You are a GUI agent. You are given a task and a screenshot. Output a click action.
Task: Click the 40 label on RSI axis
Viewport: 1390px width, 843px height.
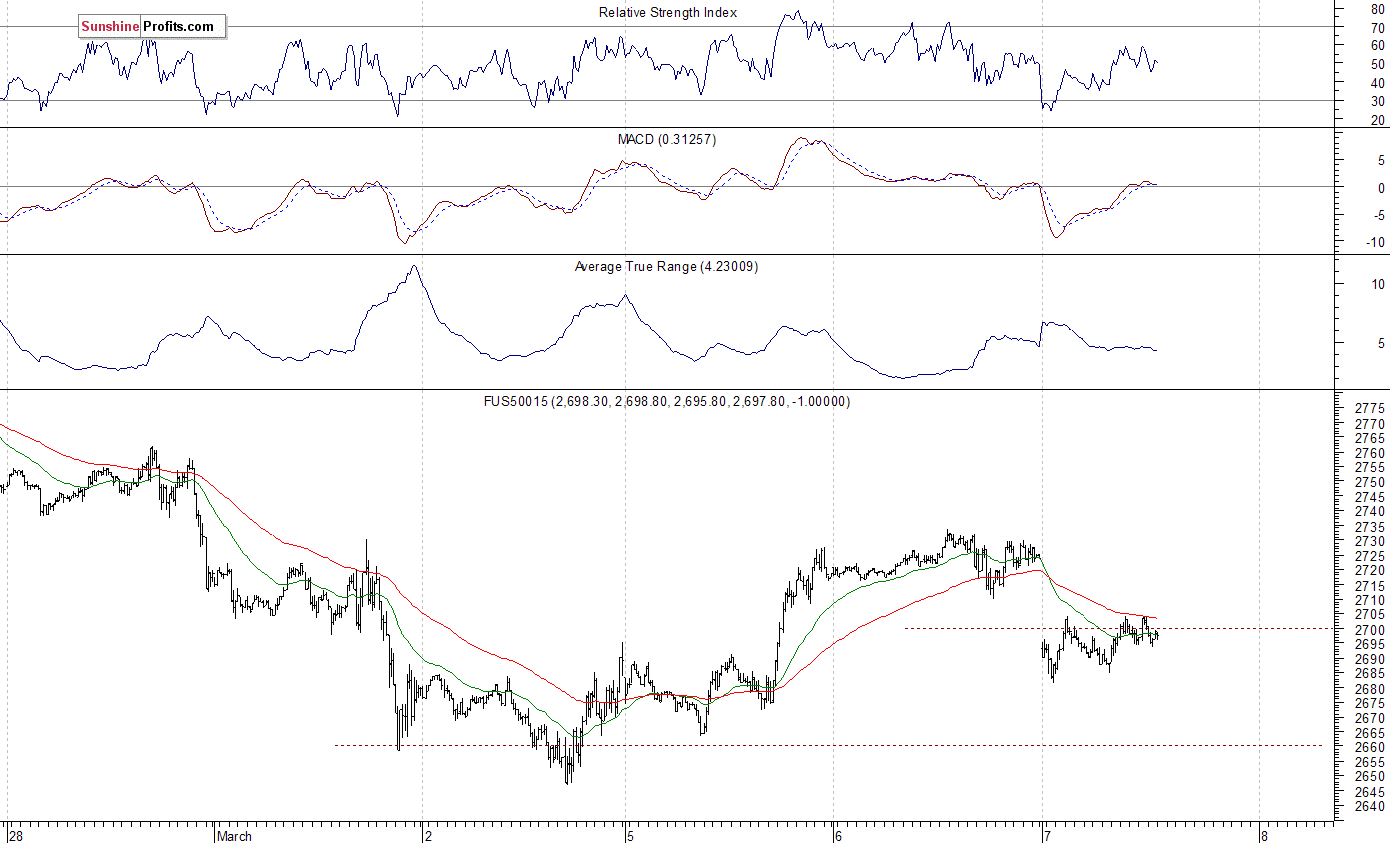(1378, 83)
